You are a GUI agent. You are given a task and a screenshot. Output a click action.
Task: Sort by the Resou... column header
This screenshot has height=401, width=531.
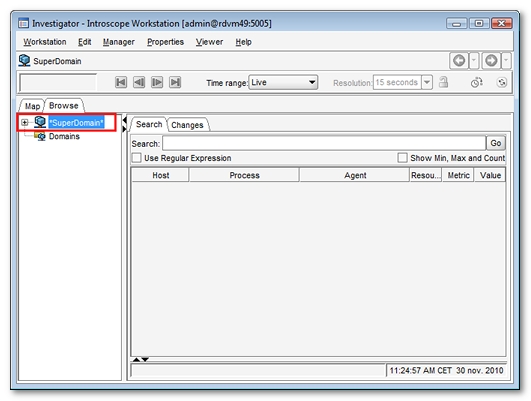point(426,175)
